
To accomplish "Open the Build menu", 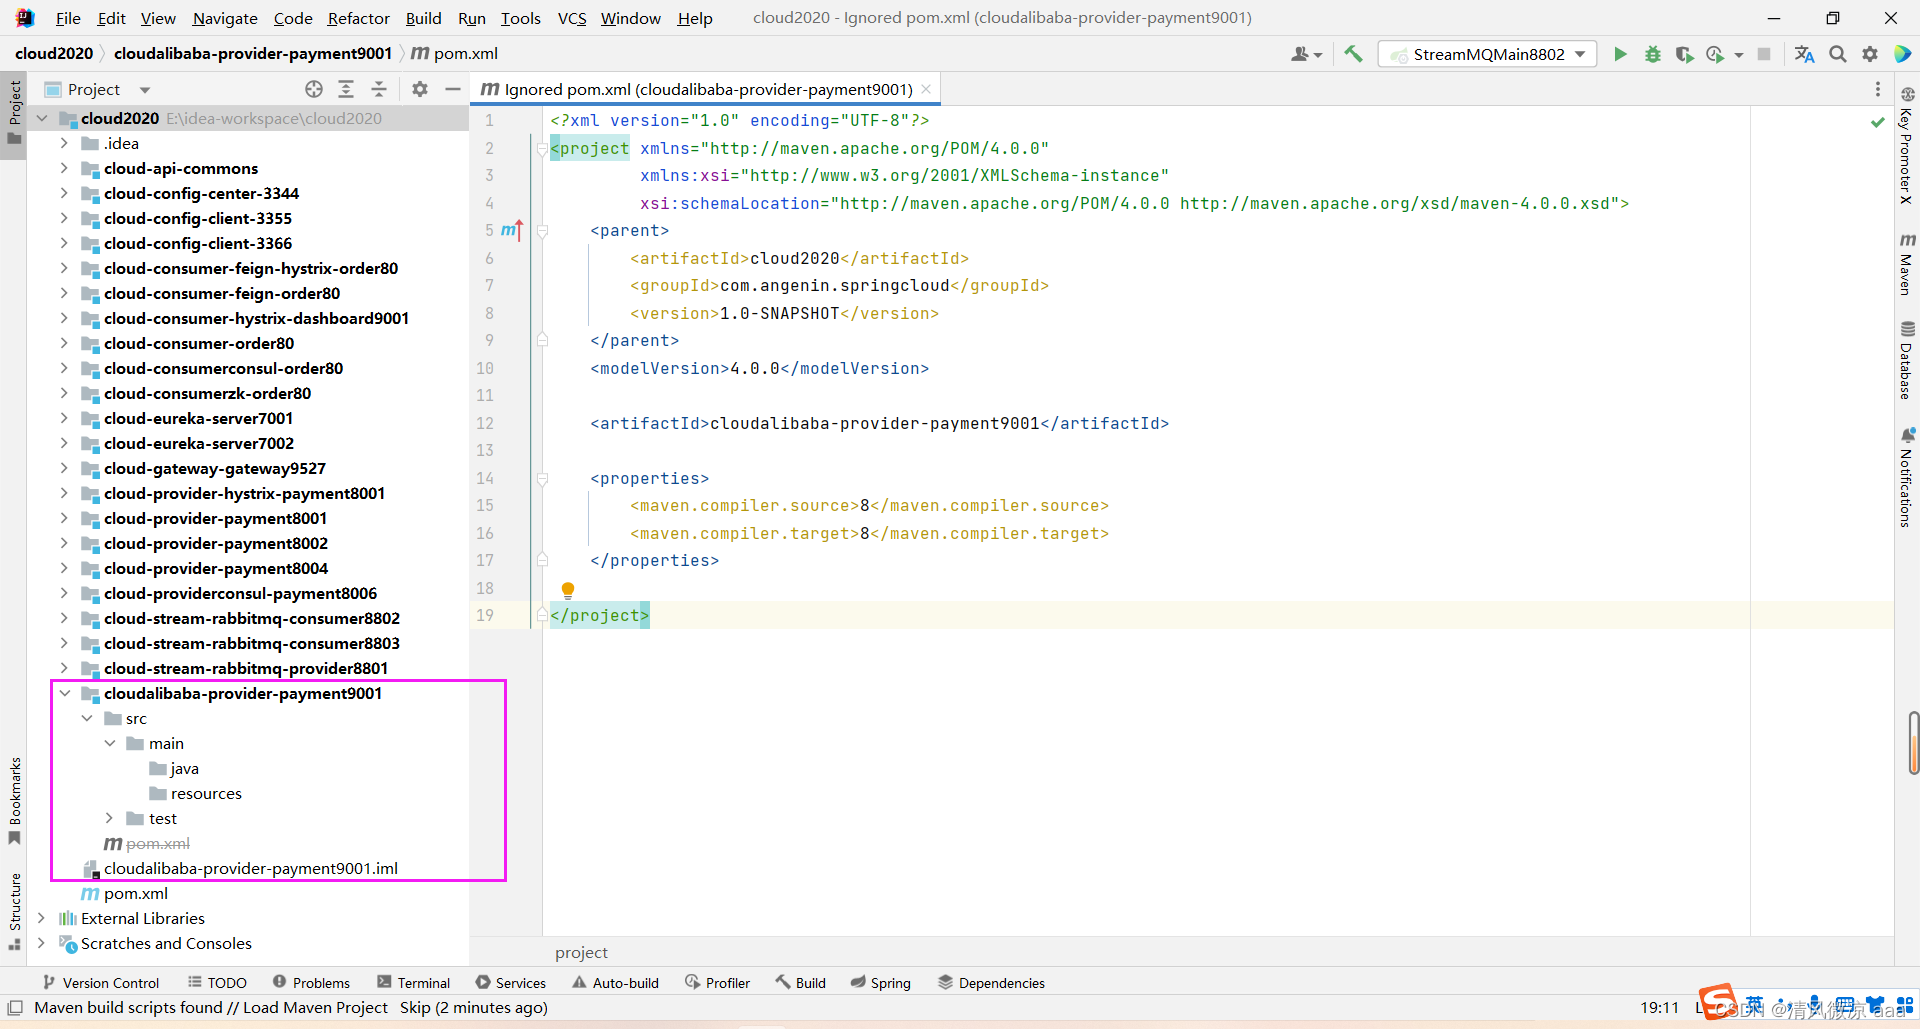I will coord(423,18).
